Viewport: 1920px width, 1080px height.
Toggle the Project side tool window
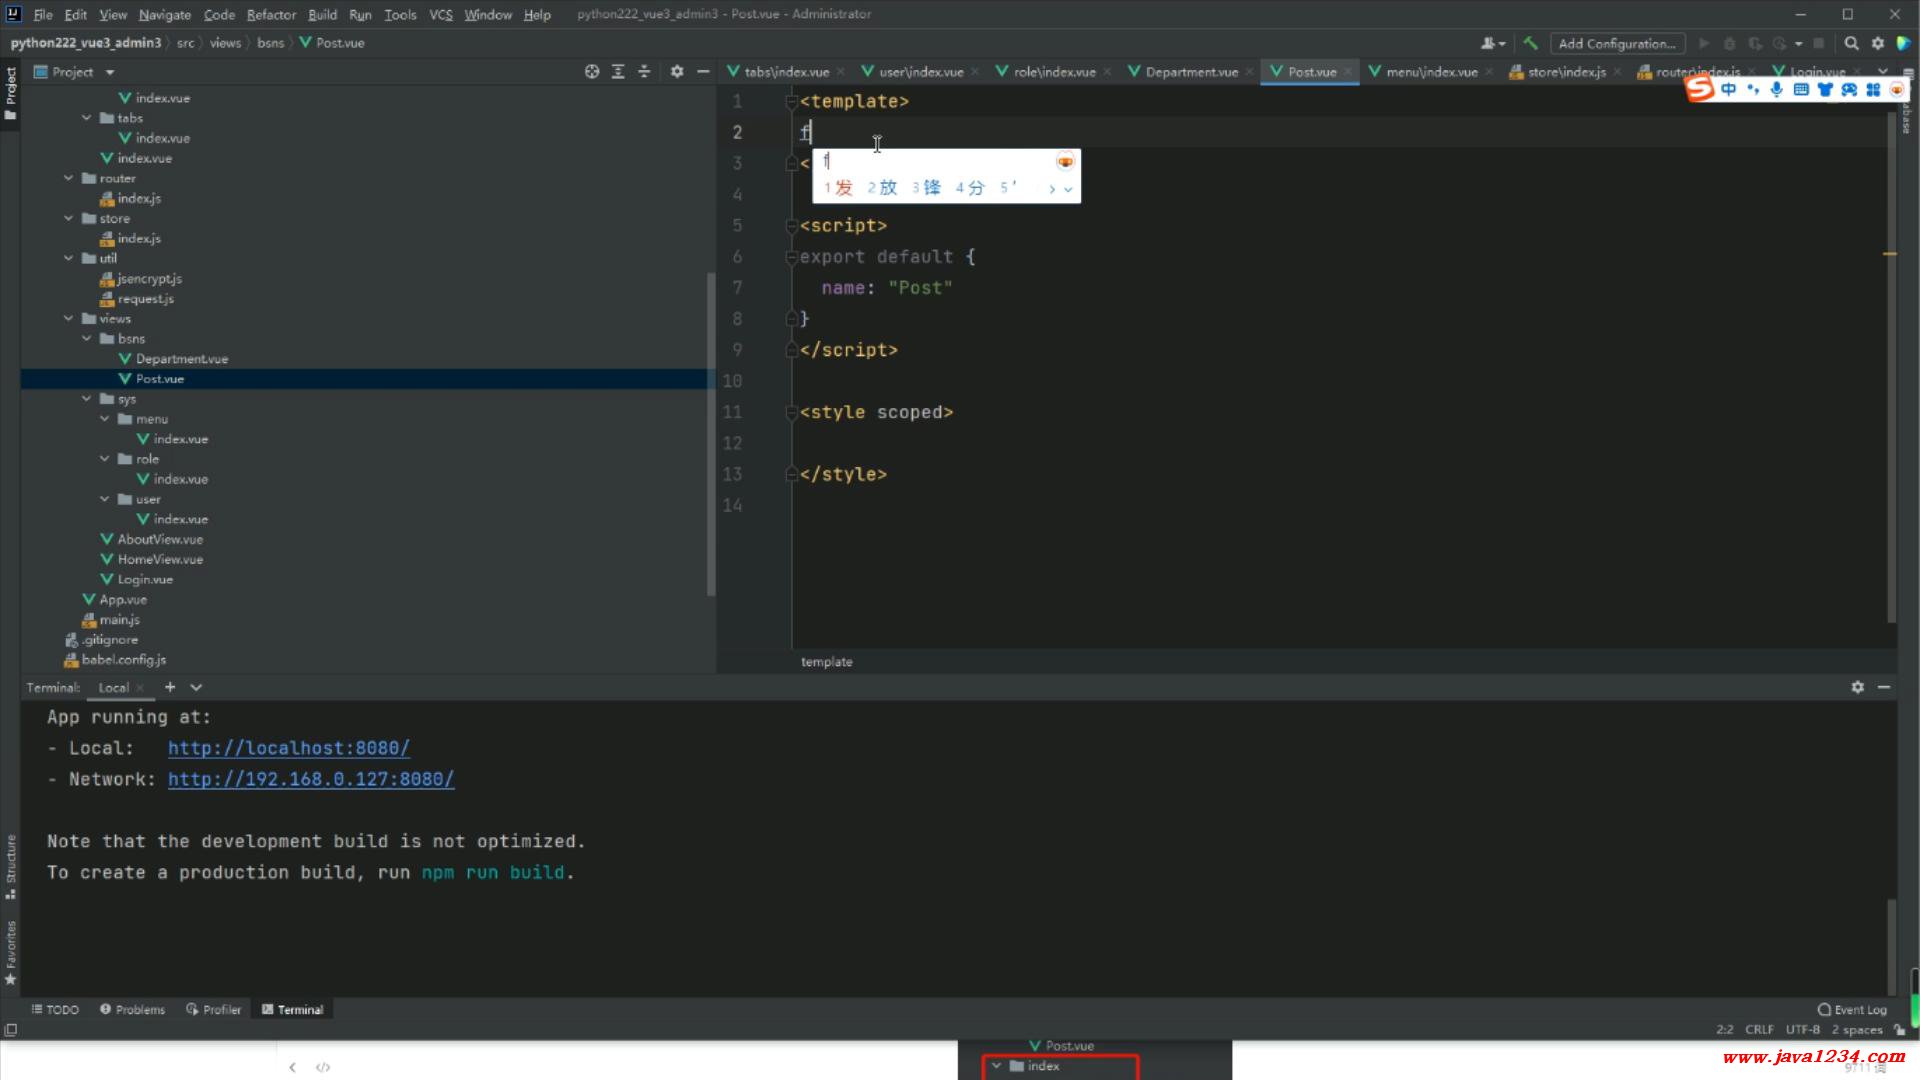11,93
